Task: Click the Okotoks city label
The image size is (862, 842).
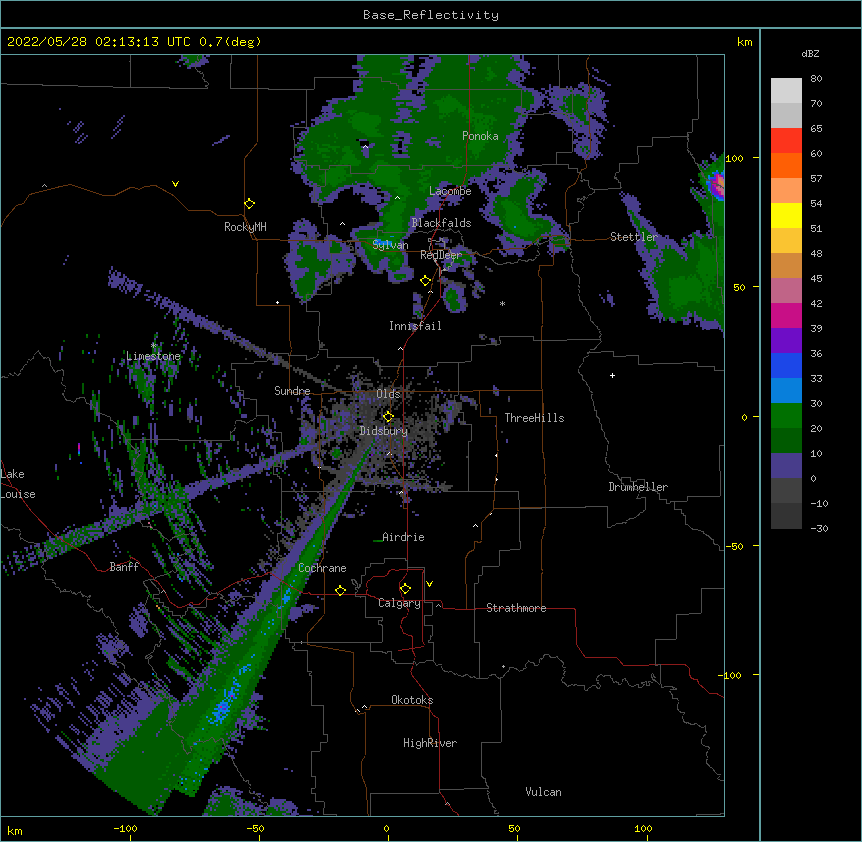Action: click(412, 700)
